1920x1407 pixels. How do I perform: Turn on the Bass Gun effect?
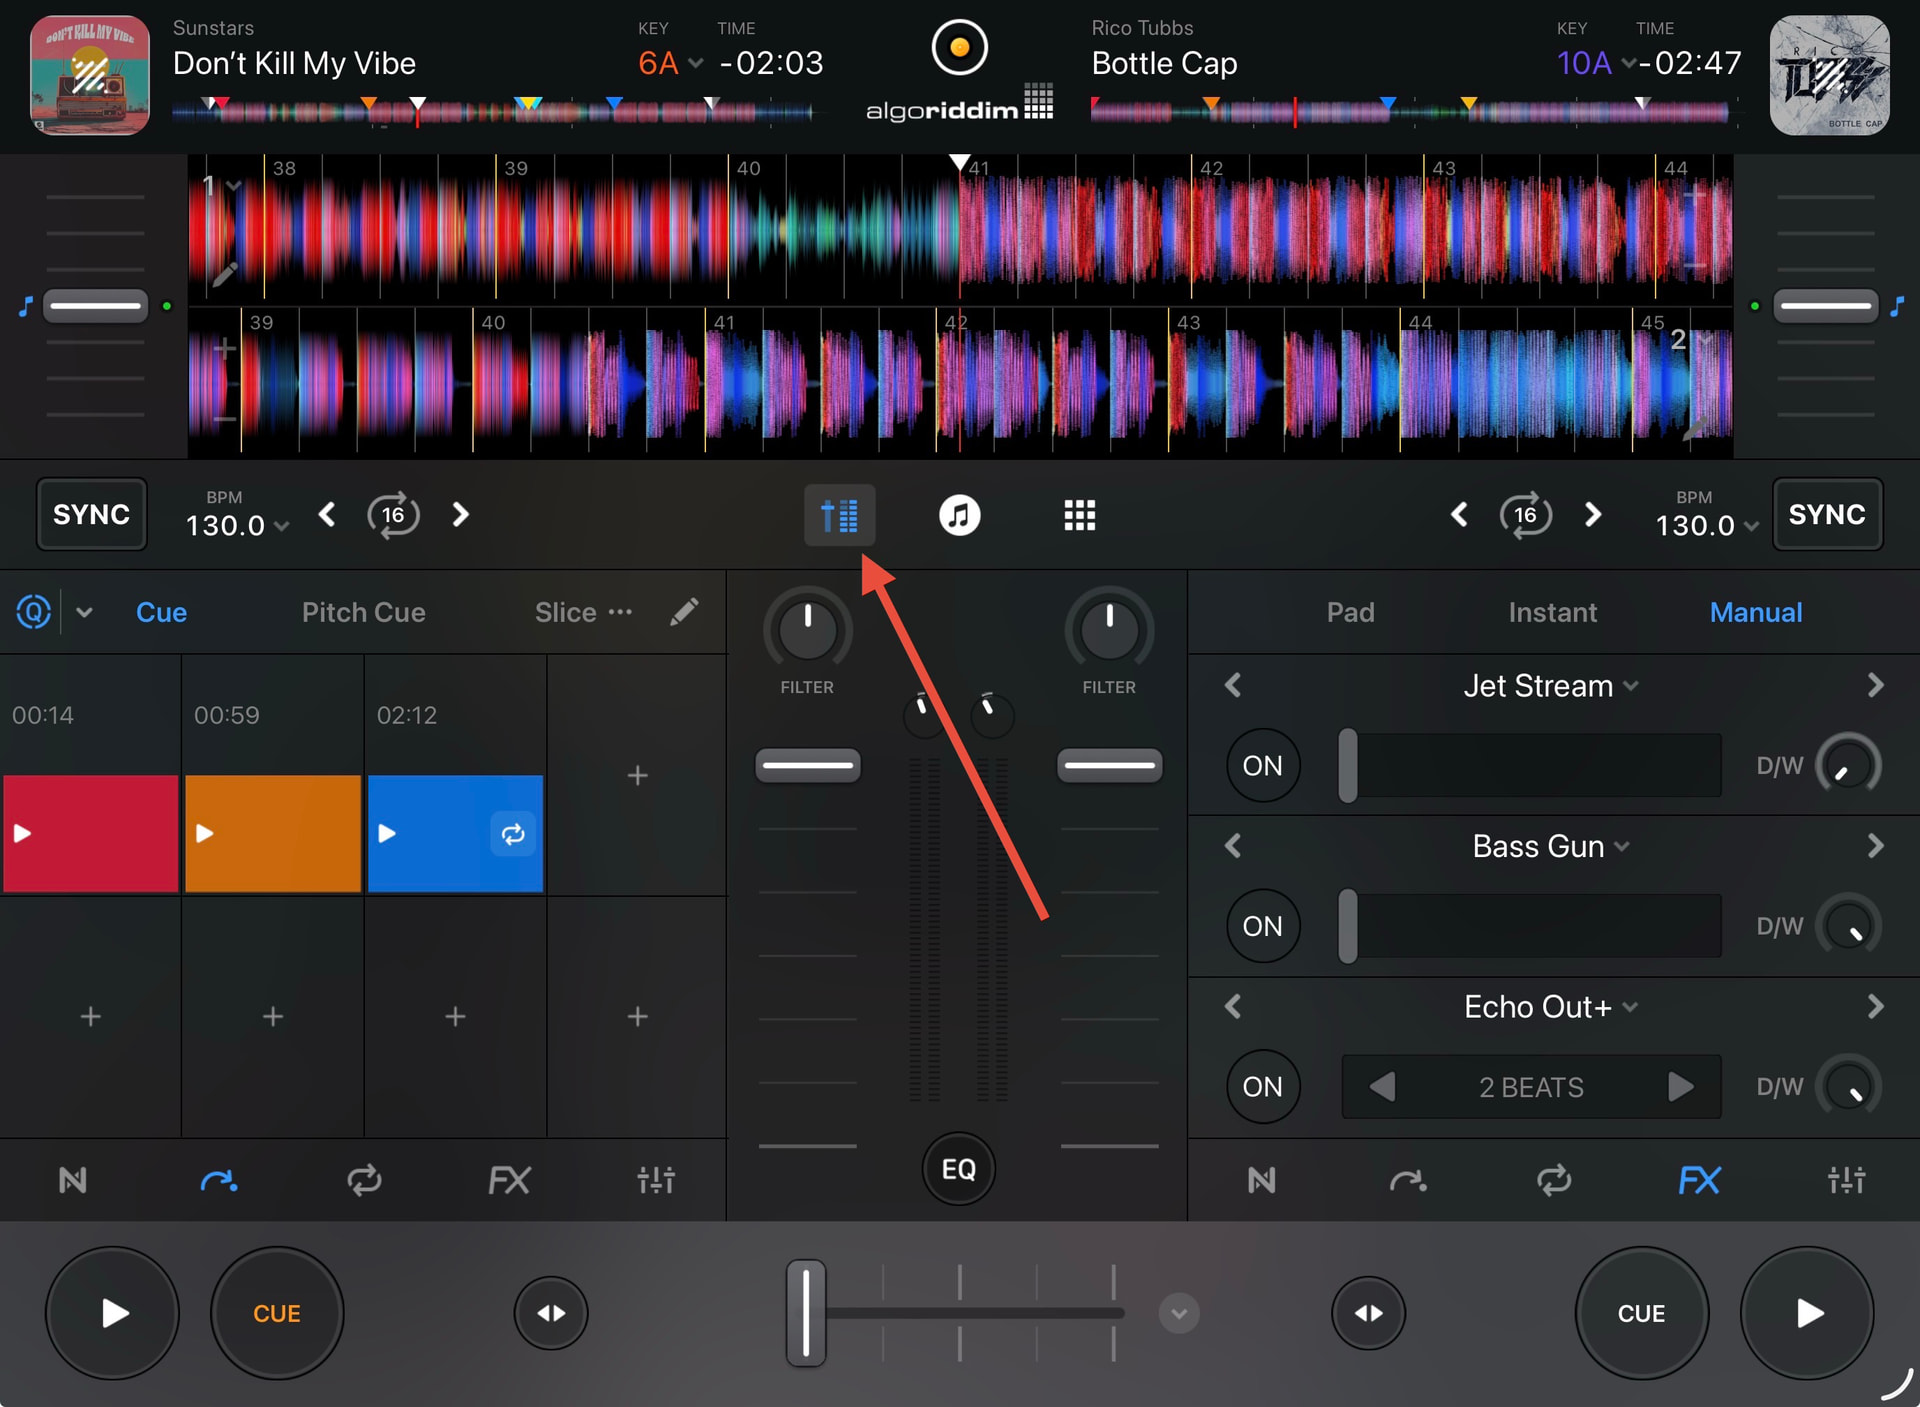pyautogui.click(x=1262, y=926)
